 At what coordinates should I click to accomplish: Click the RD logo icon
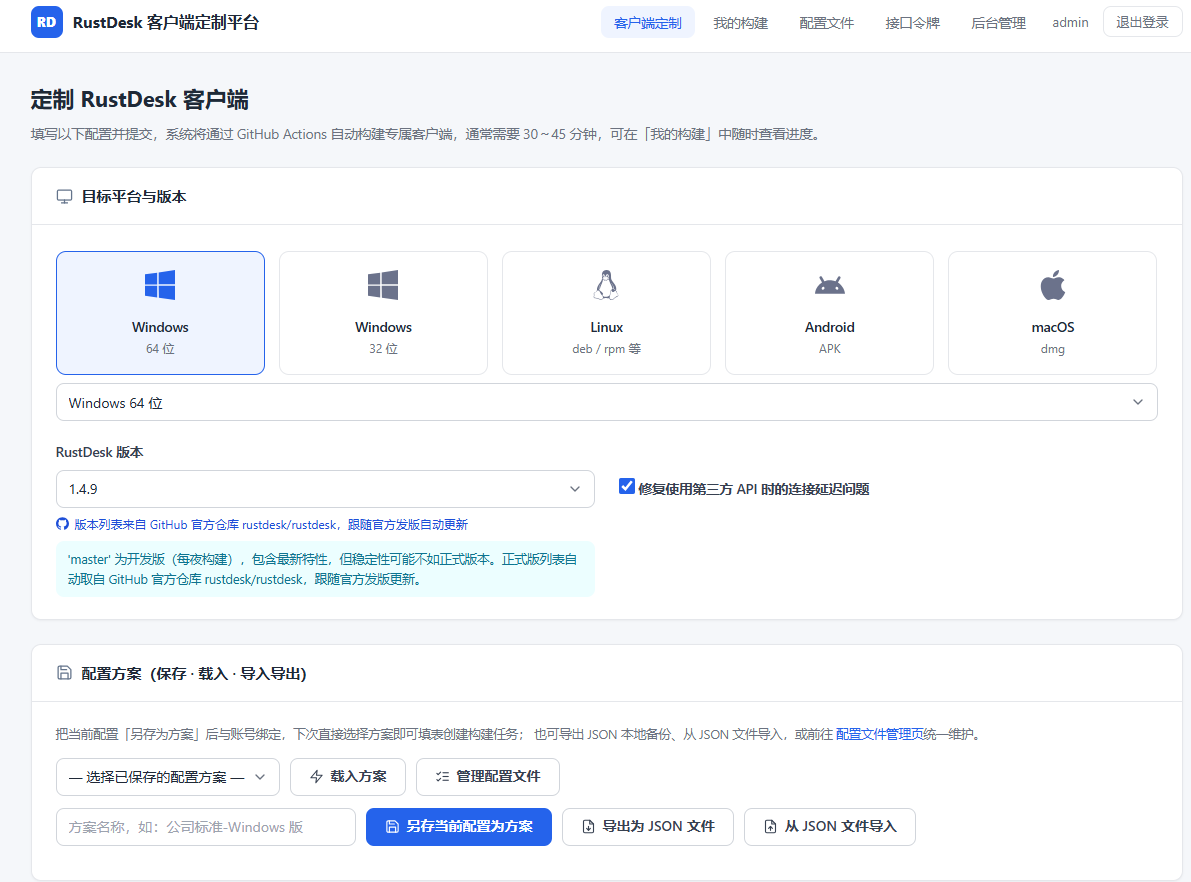[46, 23]
